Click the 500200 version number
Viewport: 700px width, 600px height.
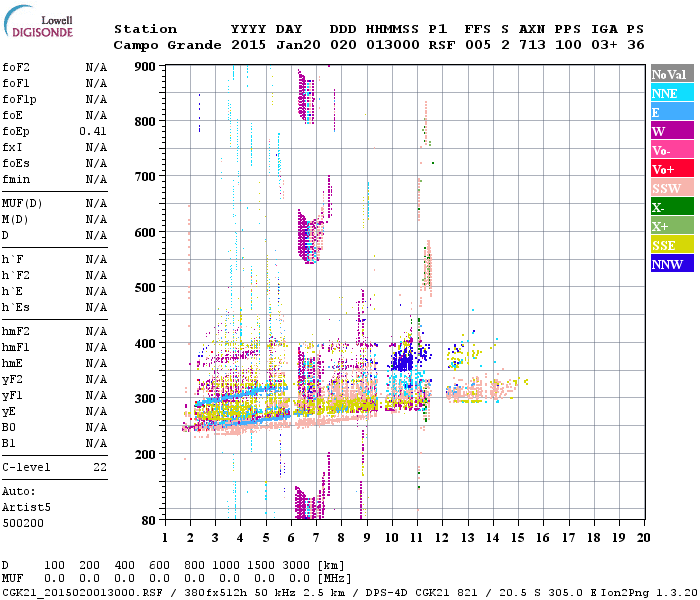pos(23,523)
